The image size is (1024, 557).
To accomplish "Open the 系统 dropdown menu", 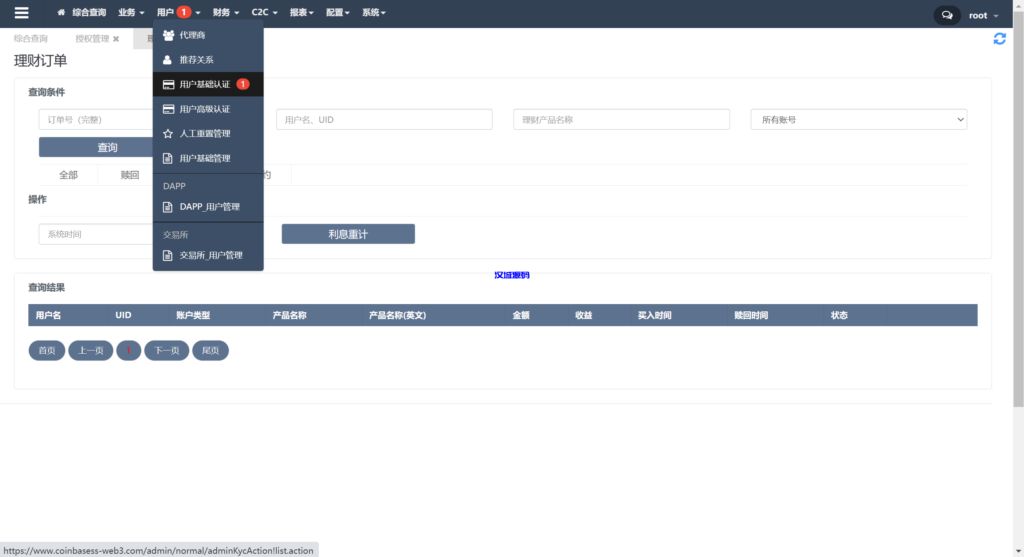I will [x=373, y=13].
